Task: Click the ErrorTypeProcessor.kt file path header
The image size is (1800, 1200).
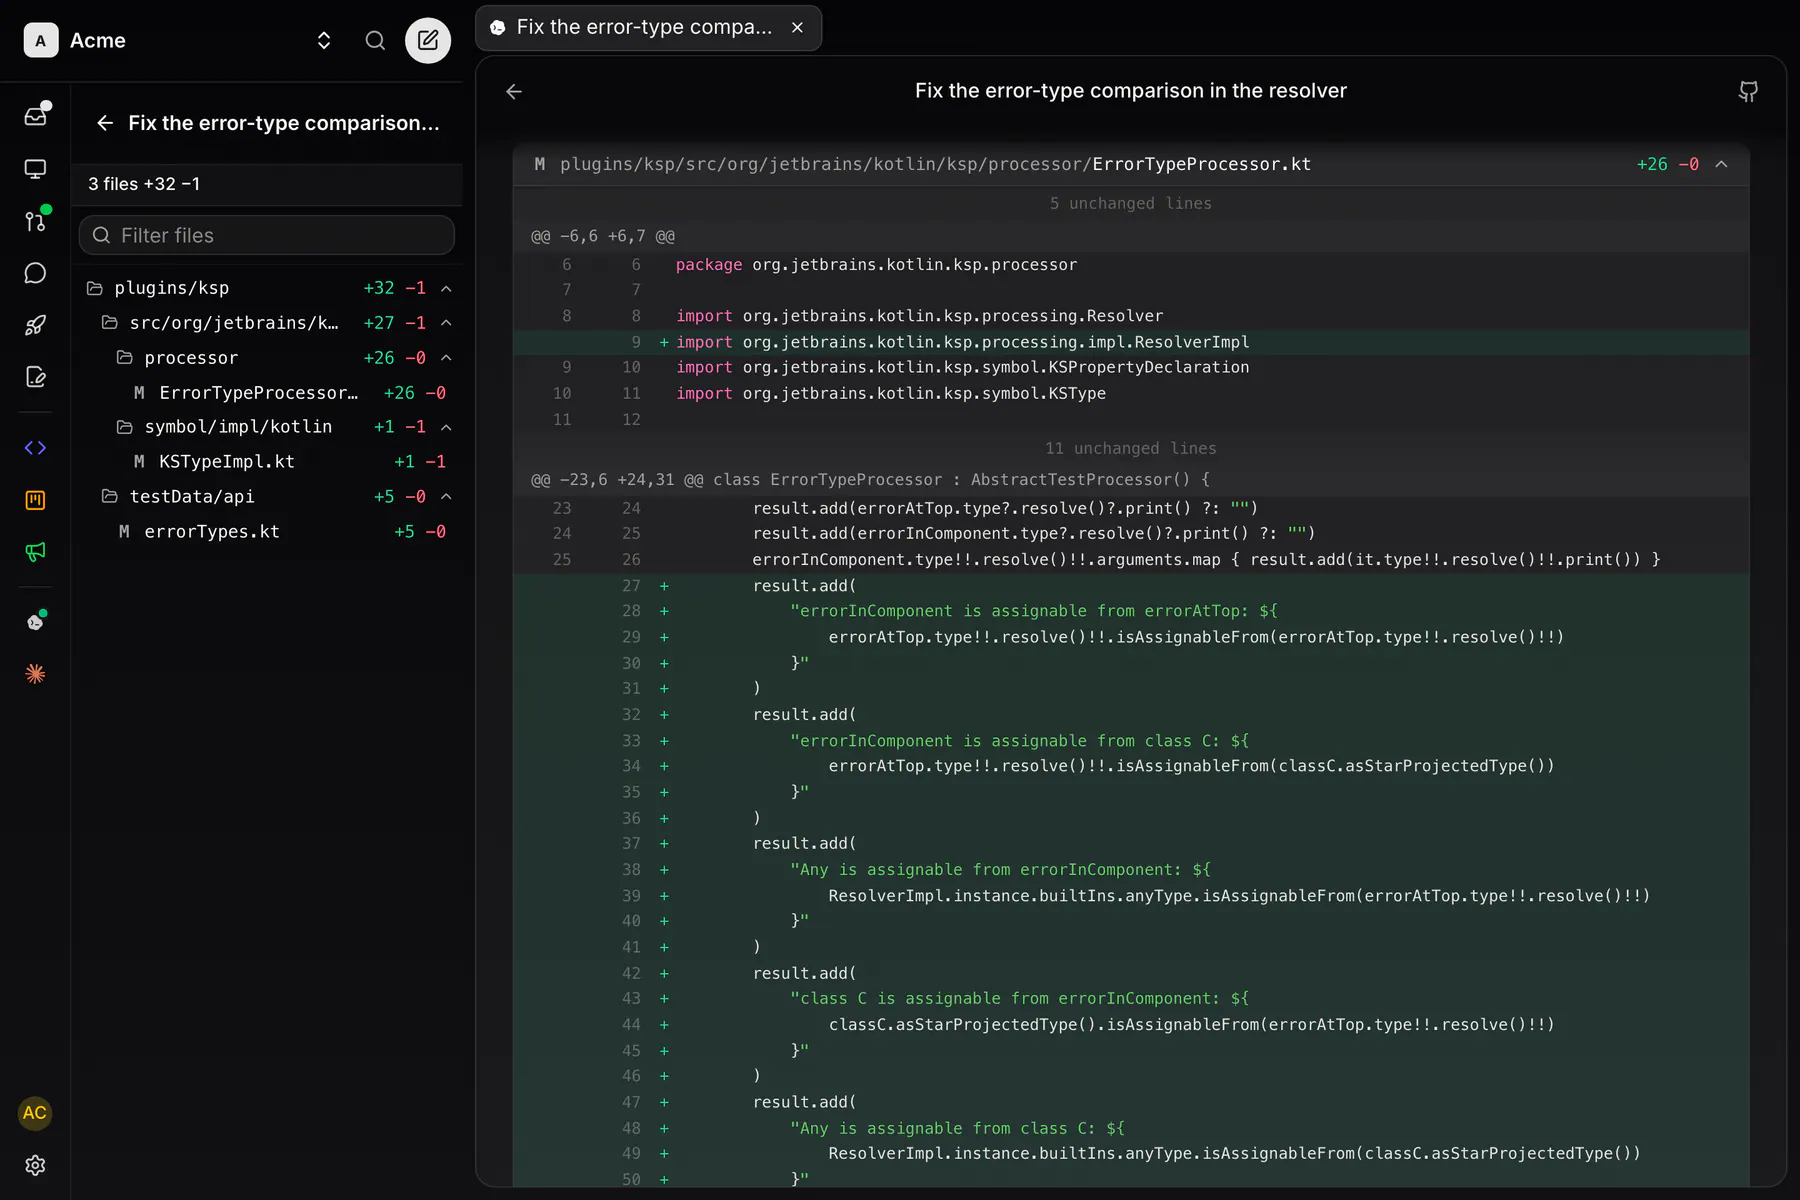Action: point(935,164)
